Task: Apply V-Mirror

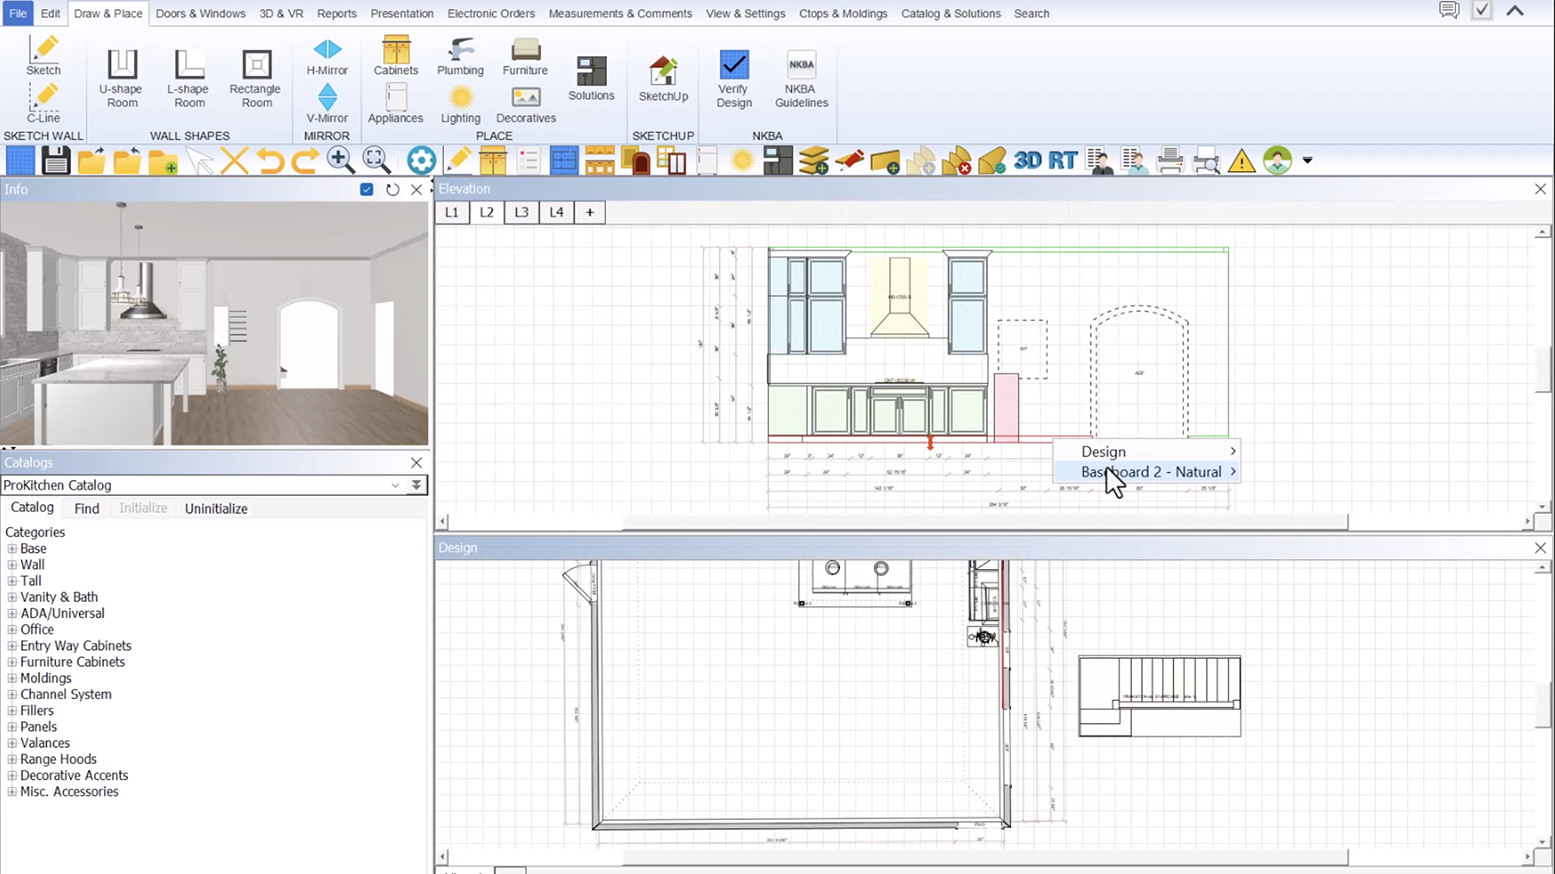Action: (327, 103)
